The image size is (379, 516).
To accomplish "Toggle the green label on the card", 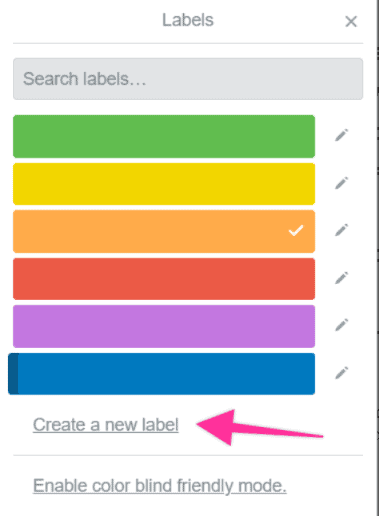I will [164, 136].
